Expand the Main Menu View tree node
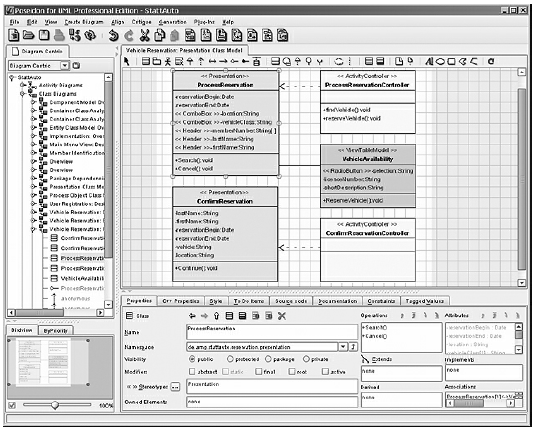Image resolution: width=537 pixels, height=433 pixels. (33, 144)
